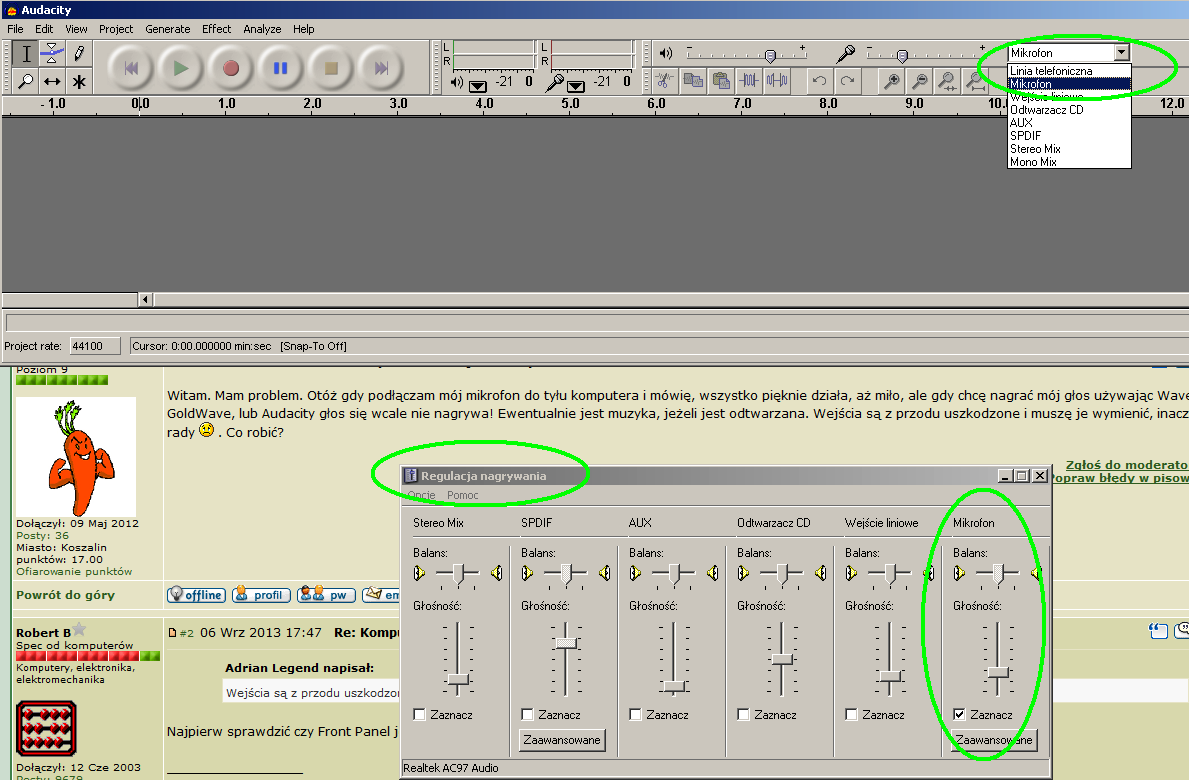Choose SPDIF from source list
The image size is (1189, 780).
pyautogui.click(x=1069, y=136)
